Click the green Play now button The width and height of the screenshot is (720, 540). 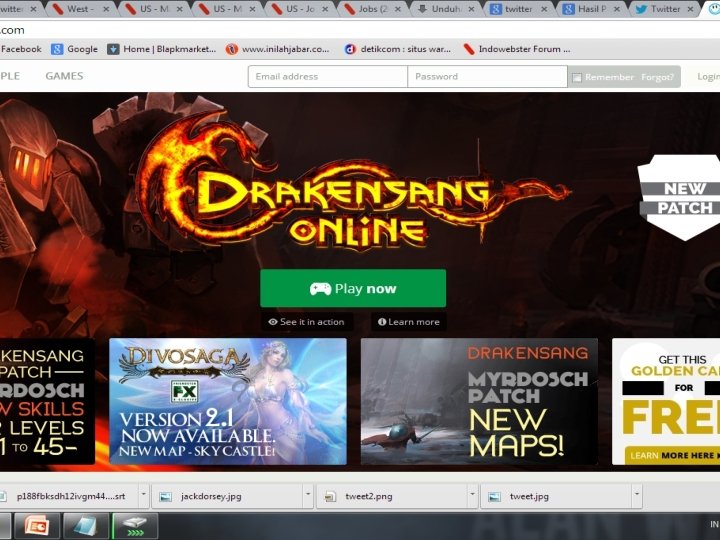tap(353, 288)
